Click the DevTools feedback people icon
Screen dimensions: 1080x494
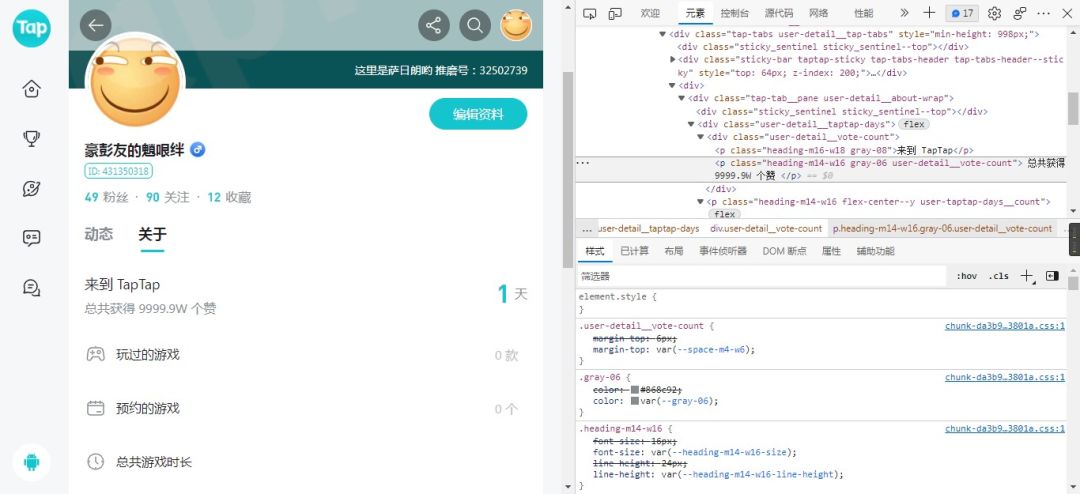tap(1020, 13)
